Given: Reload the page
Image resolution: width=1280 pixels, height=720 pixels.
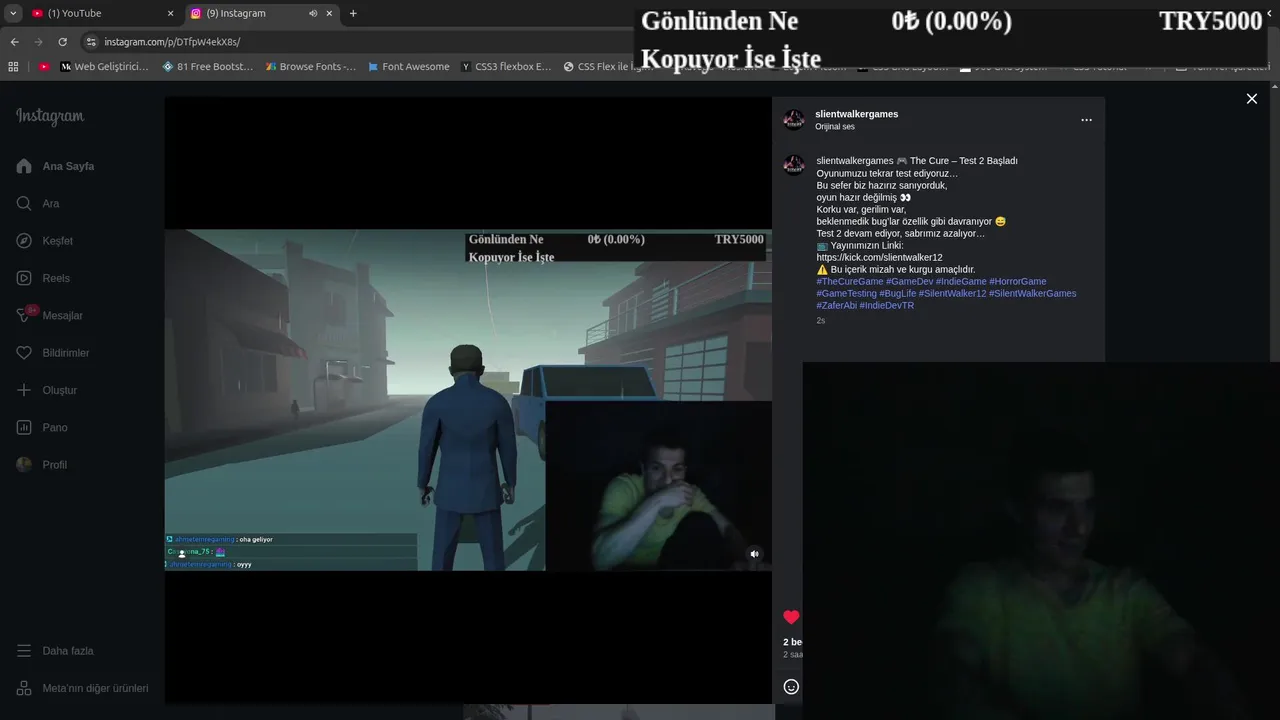Looking at the screenshot, I should click(x=62, y=42).
